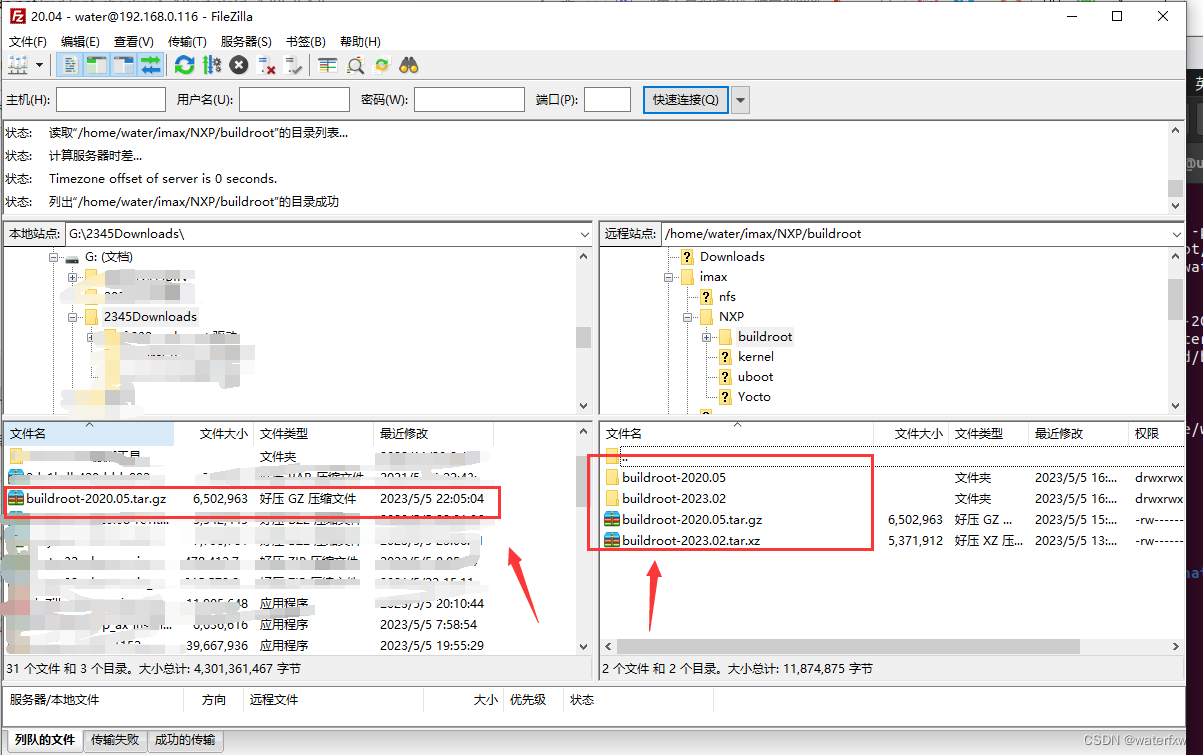Collapse the G: (文档) drive node
Viewport: 1203px width, 755px height.
coord(54,257)
